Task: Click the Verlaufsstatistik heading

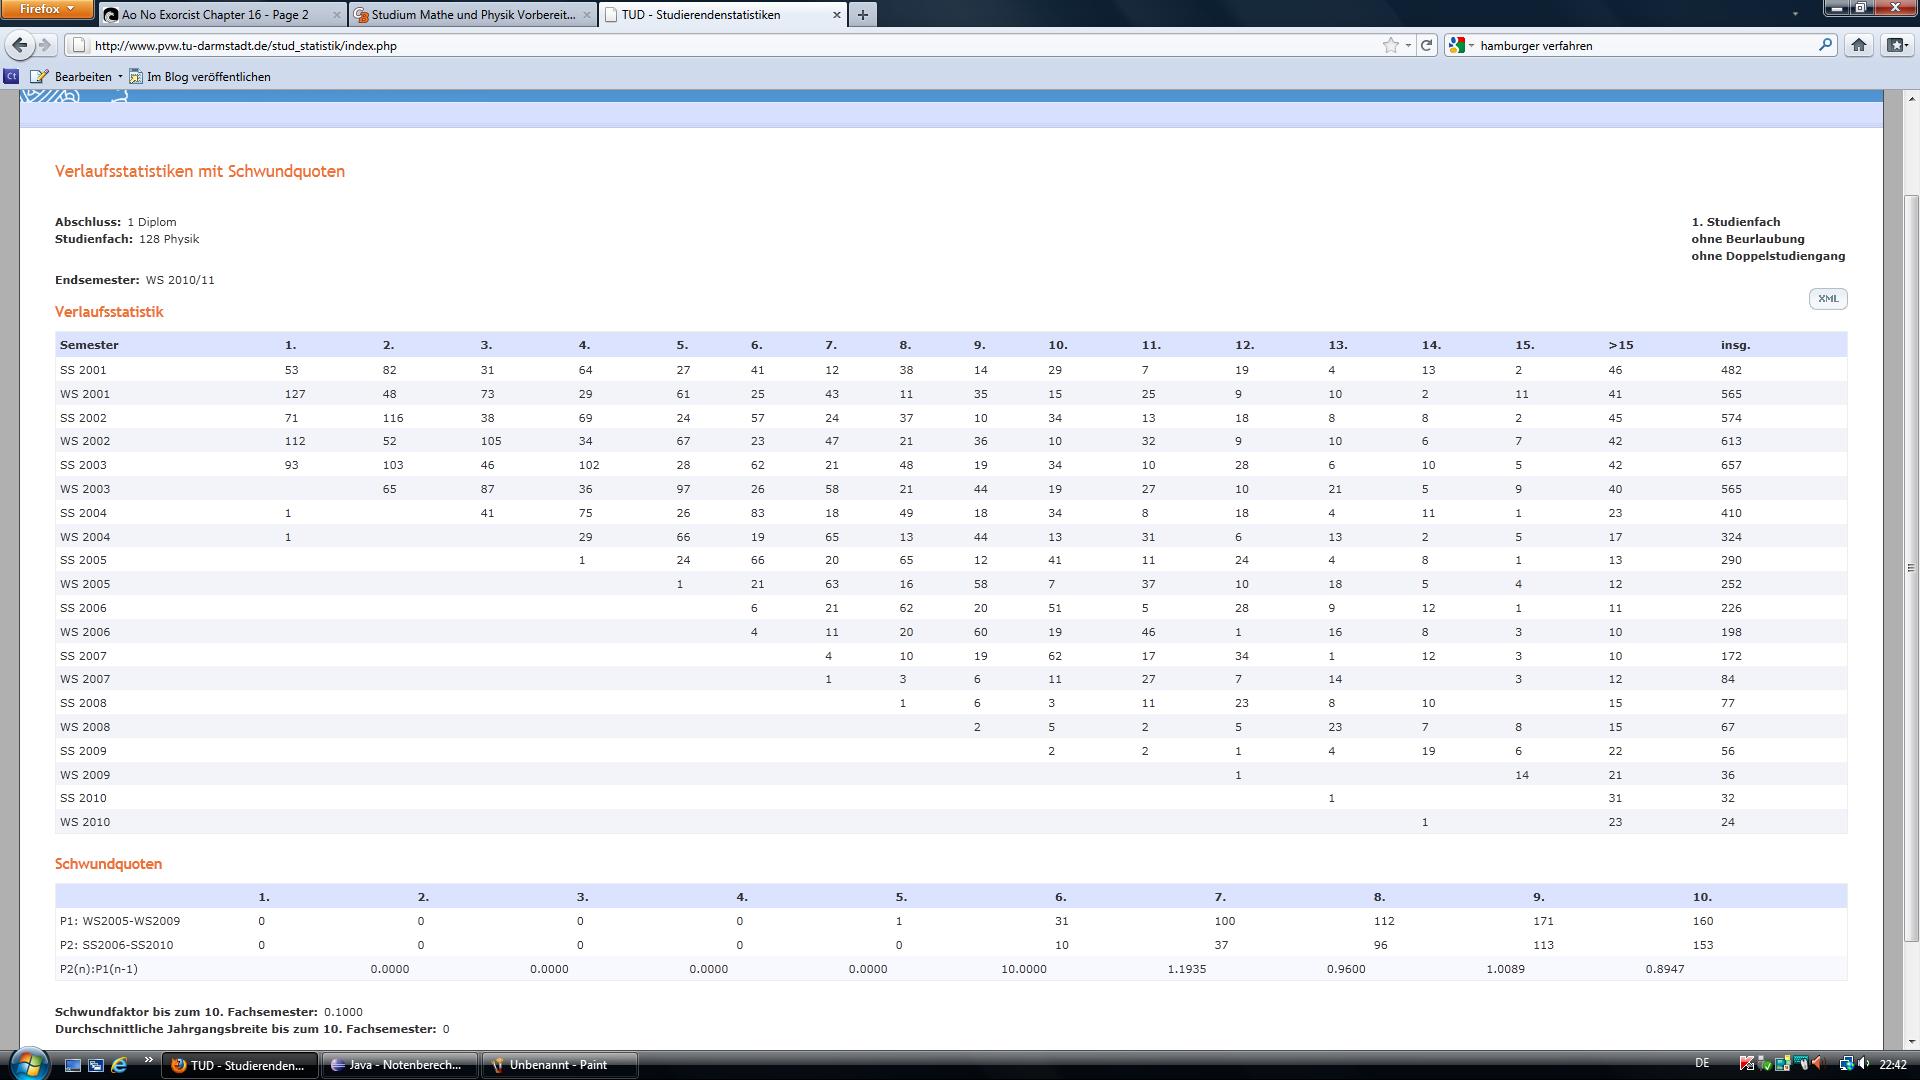Action: 109,312
